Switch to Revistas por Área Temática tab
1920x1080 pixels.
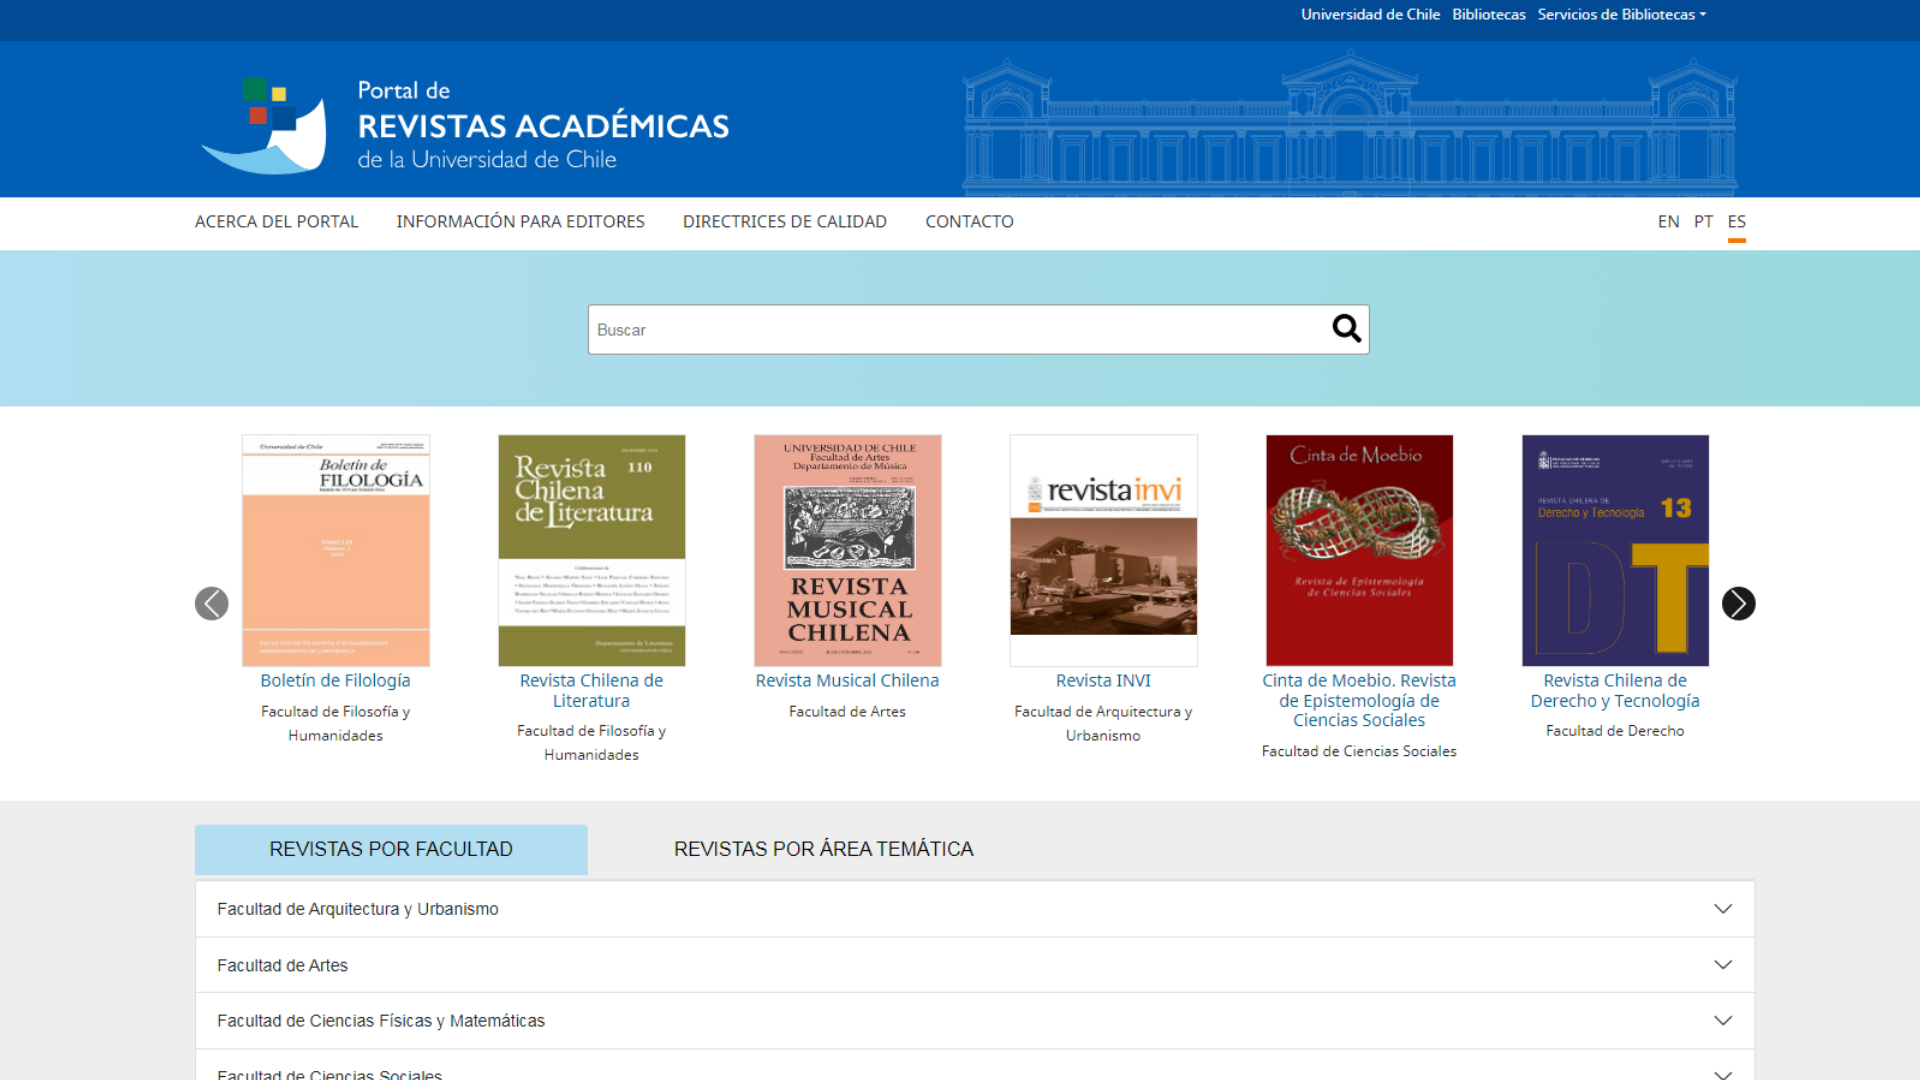pos(823,849)
